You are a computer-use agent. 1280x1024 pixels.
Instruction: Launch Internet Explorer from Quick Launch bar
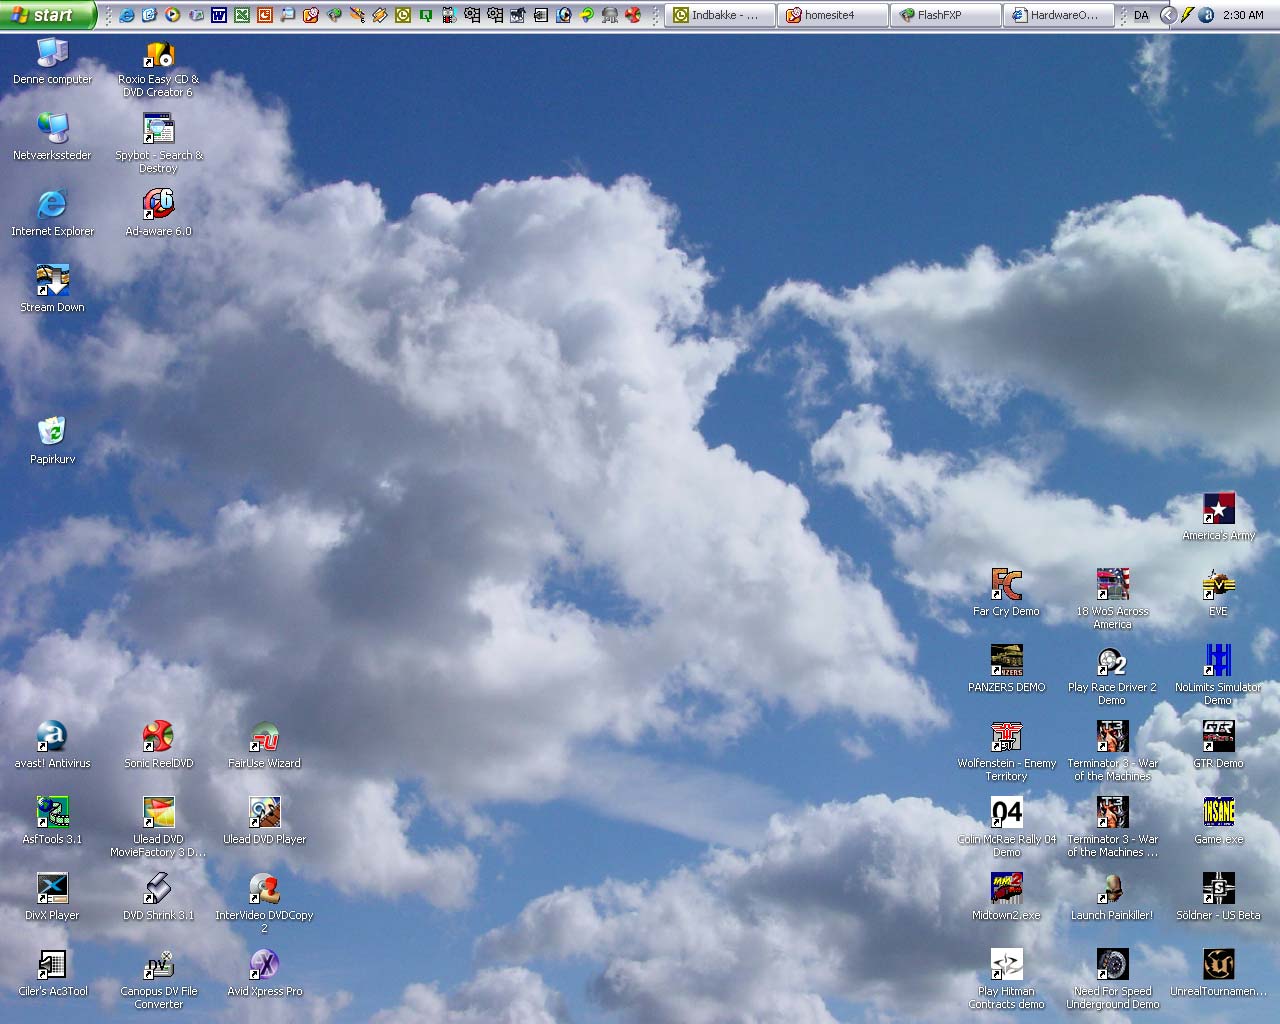(126, 15)
